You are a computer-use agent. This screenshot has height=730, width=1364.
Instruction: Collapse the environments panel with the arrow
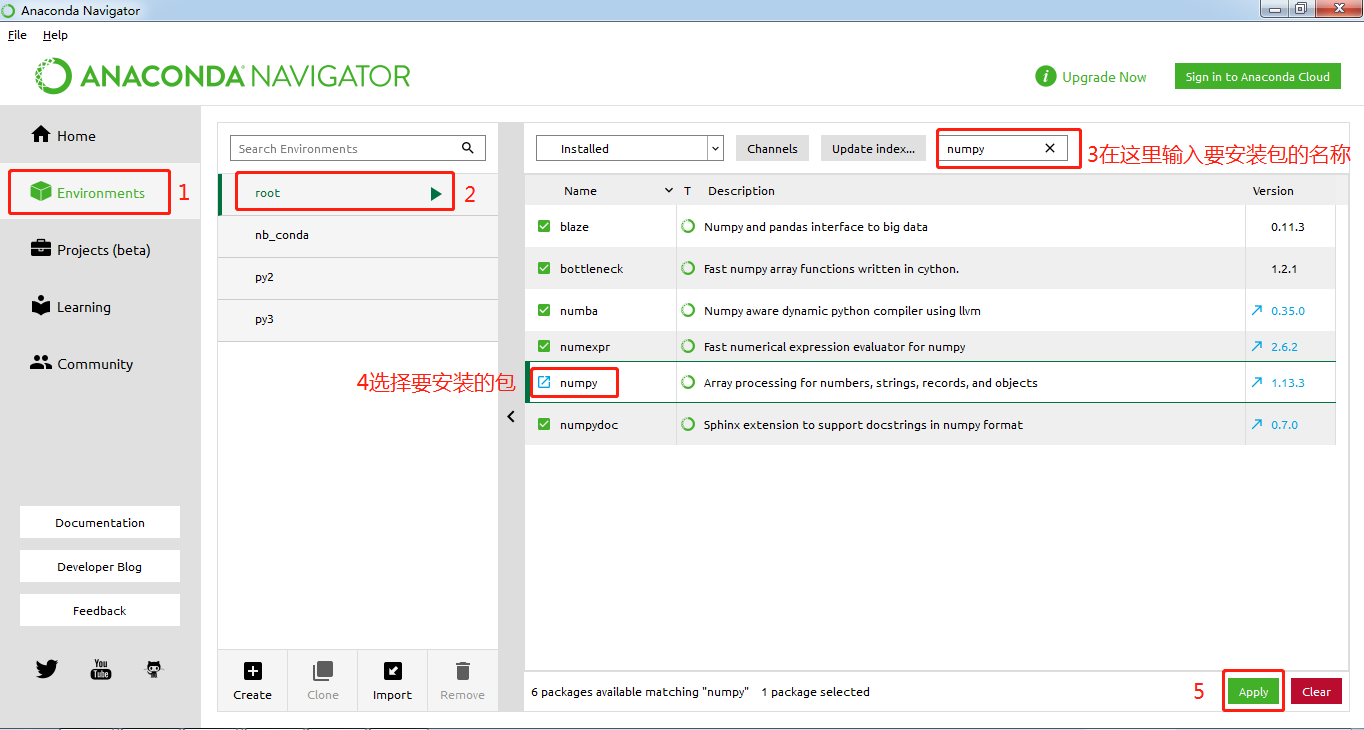[x=511, y=417]
